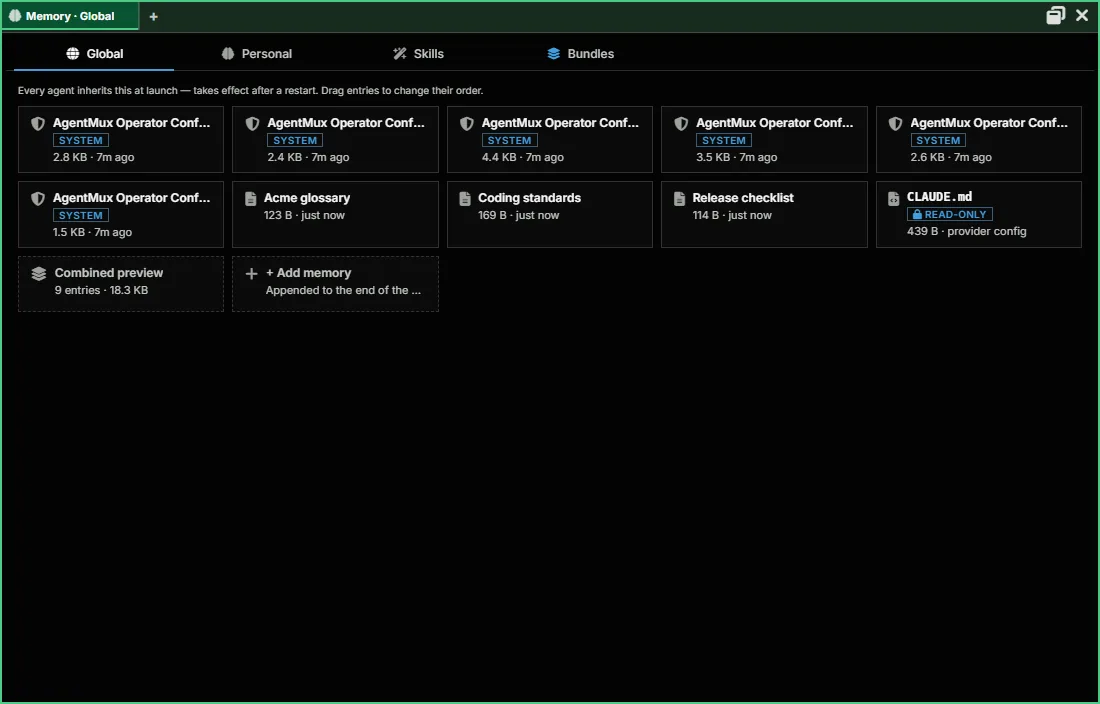
Task: Click shield icon on the 2.6 KB entry
Action: point(895,124)
